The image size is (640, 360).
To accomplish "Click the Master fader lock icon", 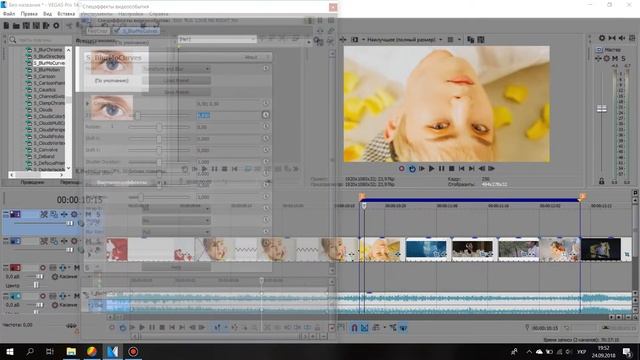I will (x=601, y=181).
